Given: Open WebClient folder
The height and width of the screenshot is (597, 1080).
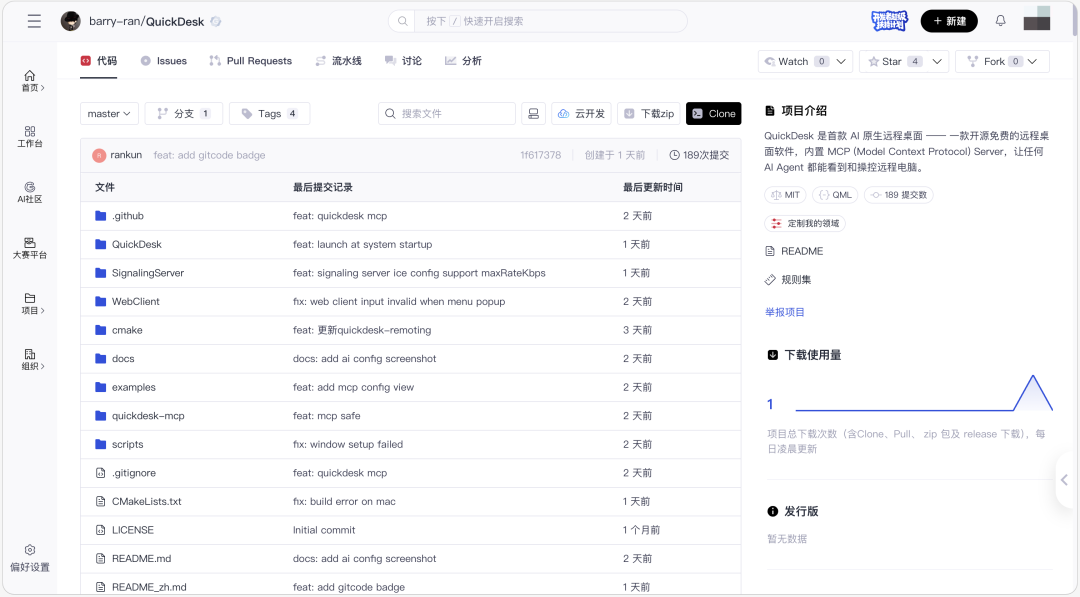Looking at the screenshot, I should tap(136, 302).
